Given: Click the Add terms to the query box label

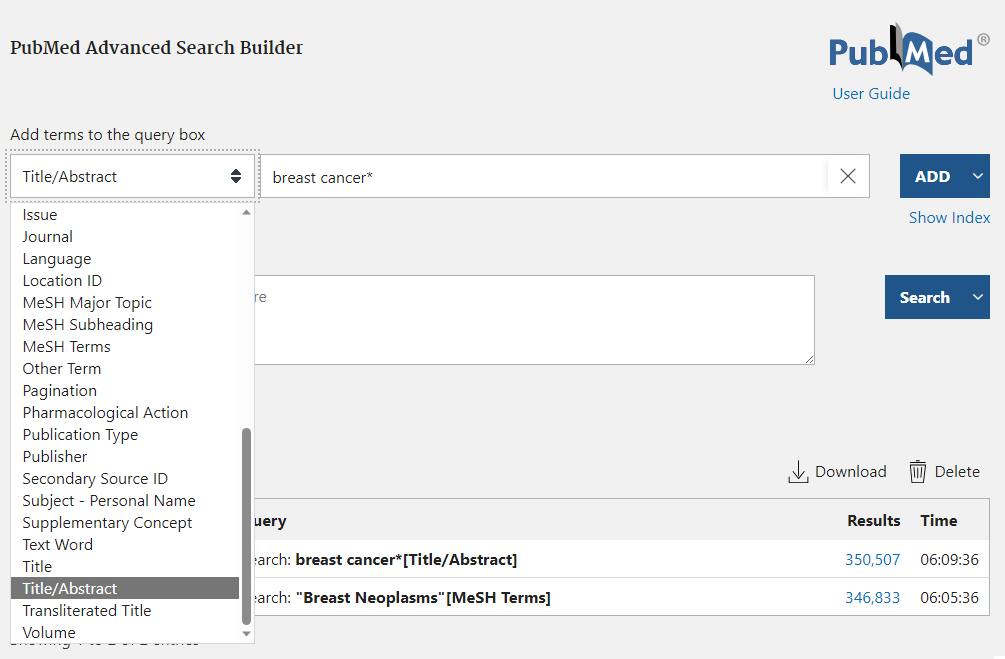Looking at the screenshot, I should pos(108,135).
